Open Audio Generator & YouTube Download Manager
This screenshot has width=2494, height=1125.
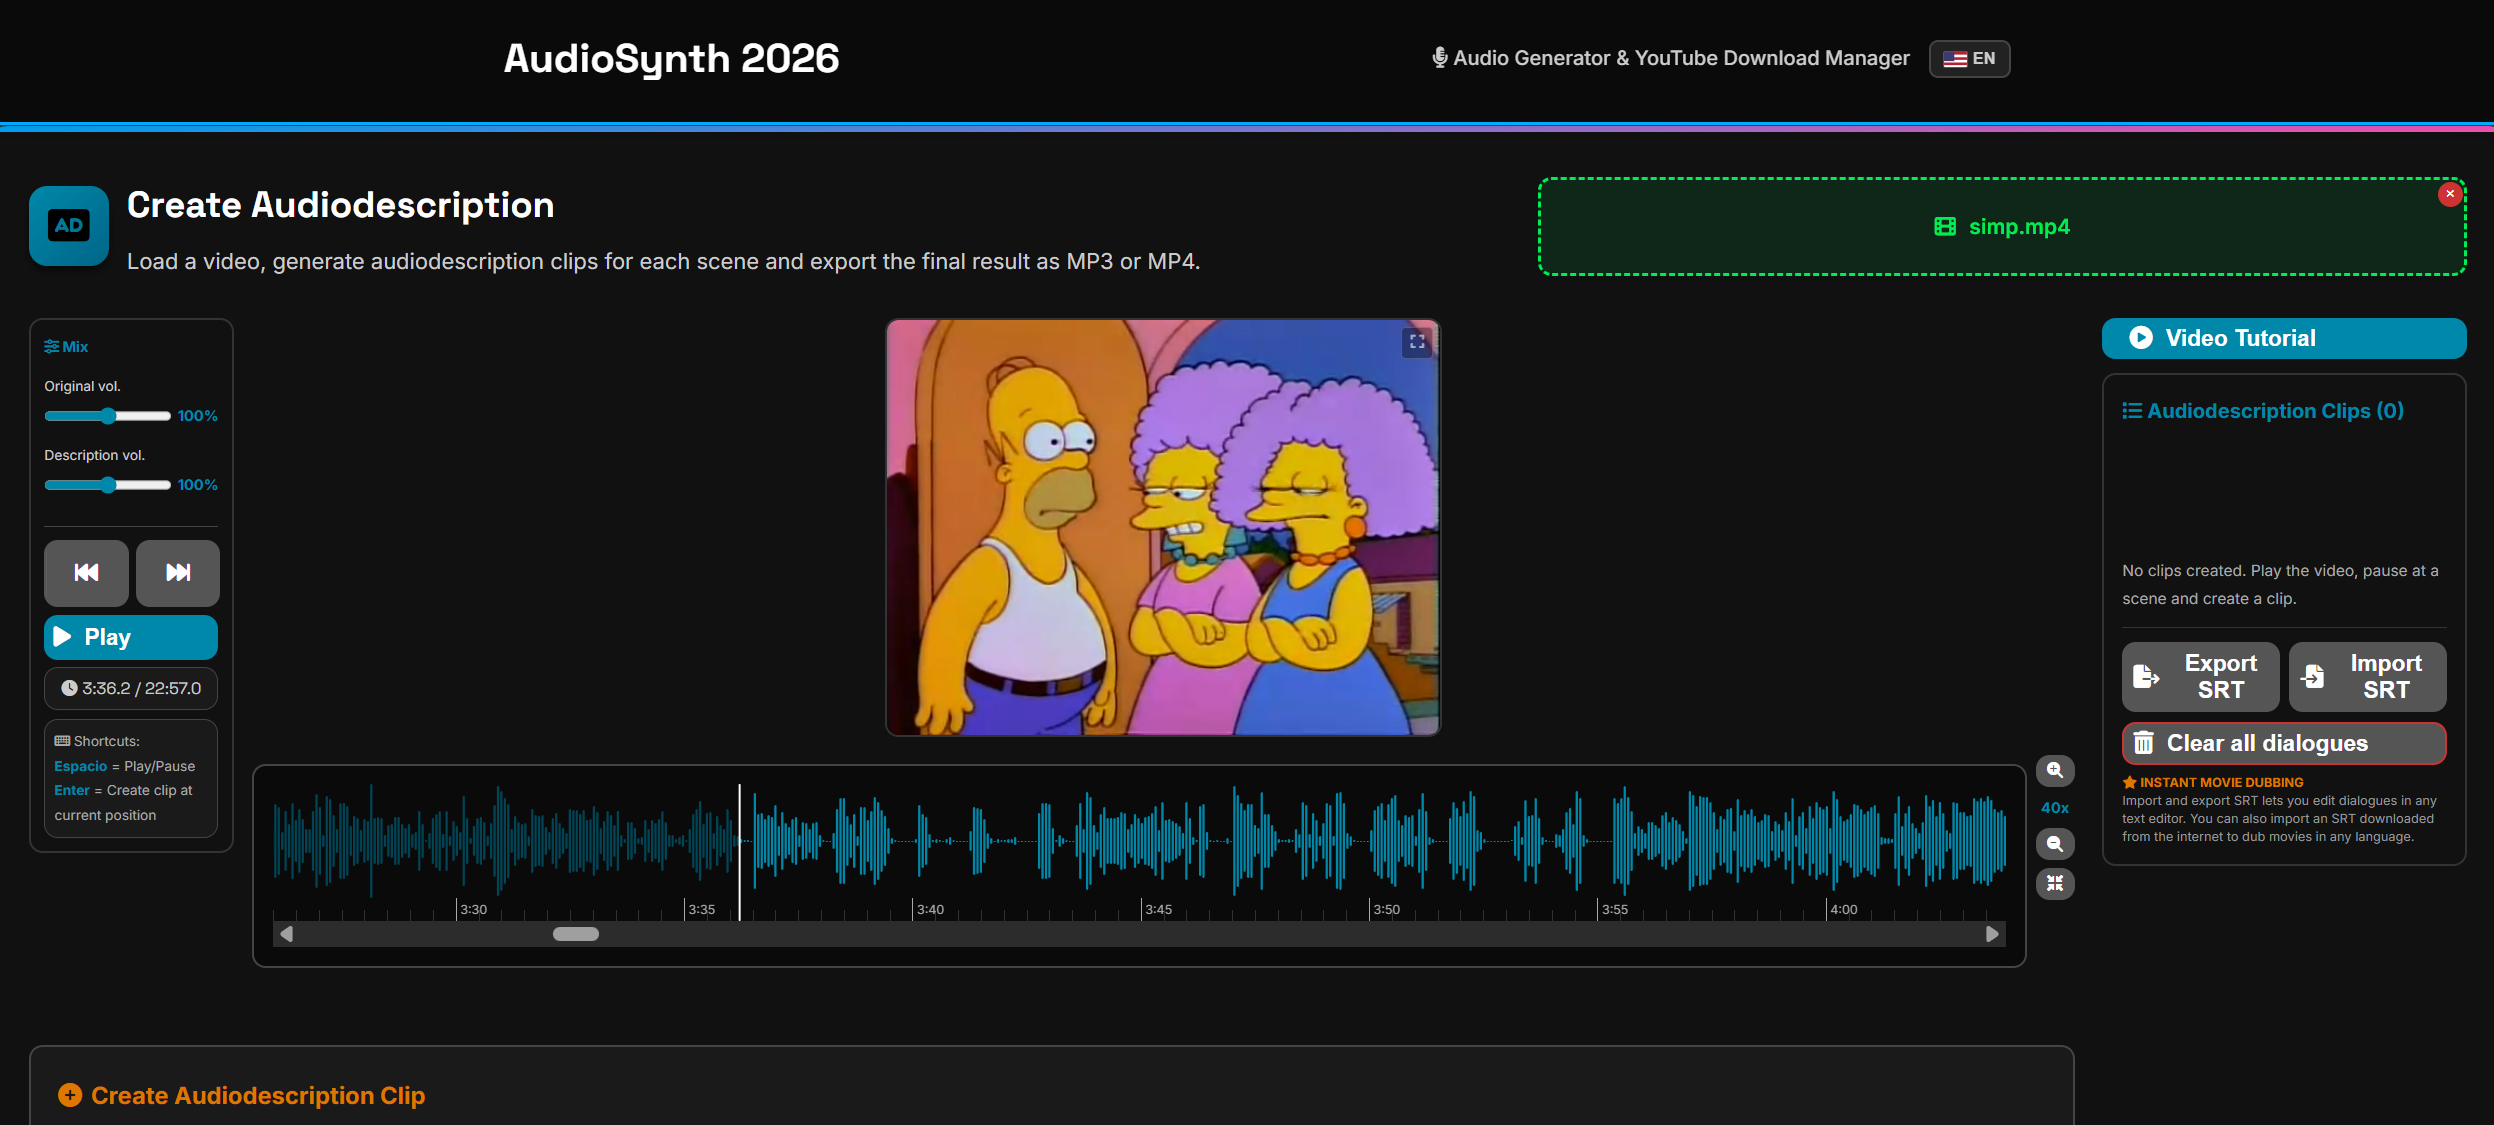coord(1672,58)
